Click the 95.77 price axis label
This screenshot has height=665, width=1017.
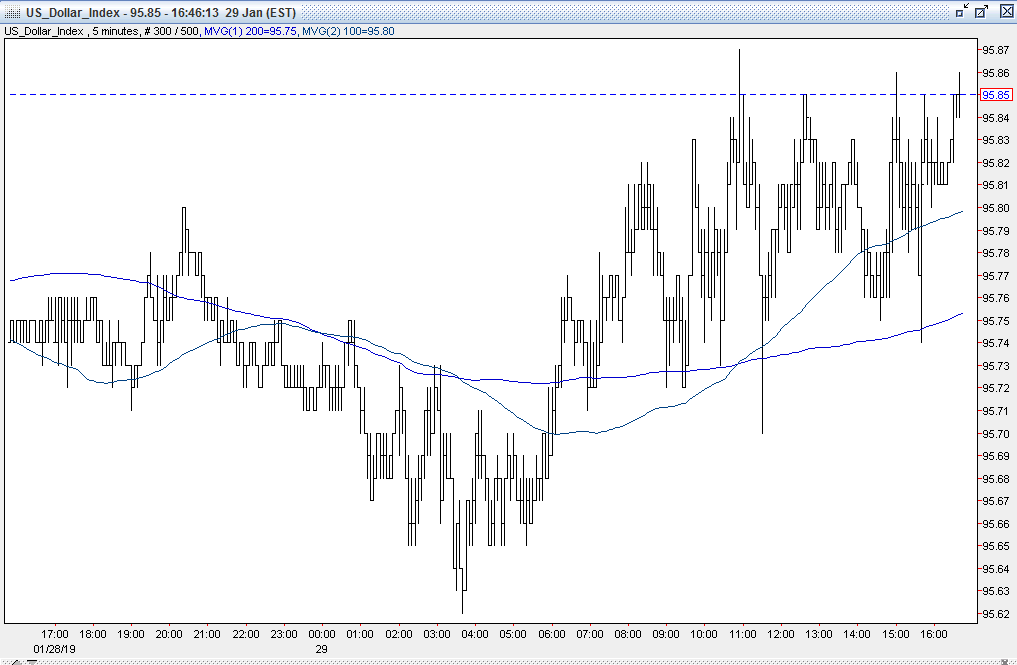(x=996, y=276)
